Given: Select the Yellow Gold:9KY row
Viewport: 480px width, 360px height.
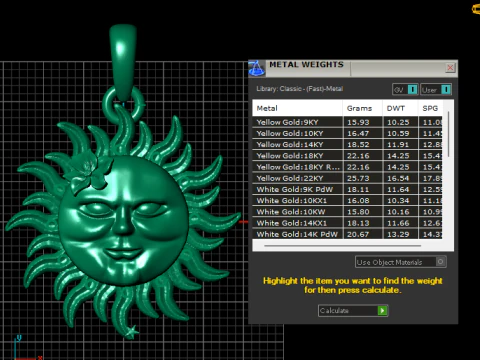Looking at the screenshot, I should click(x=348, y=122).
